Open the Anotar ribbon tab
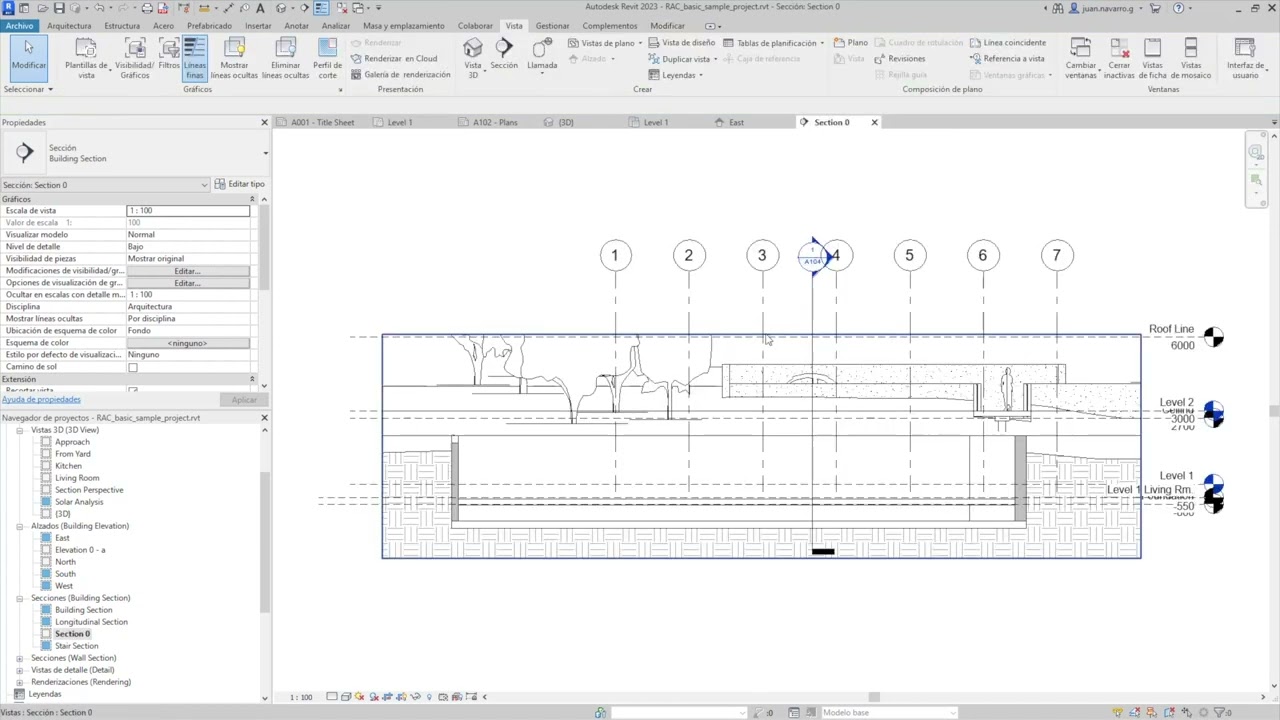 tap(296, 25)
